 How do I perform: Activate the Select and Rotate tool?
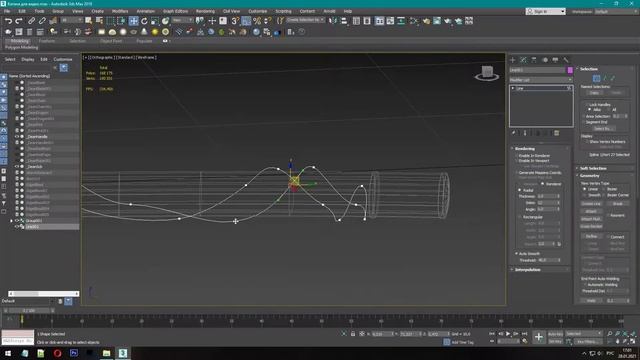(144, 21)
